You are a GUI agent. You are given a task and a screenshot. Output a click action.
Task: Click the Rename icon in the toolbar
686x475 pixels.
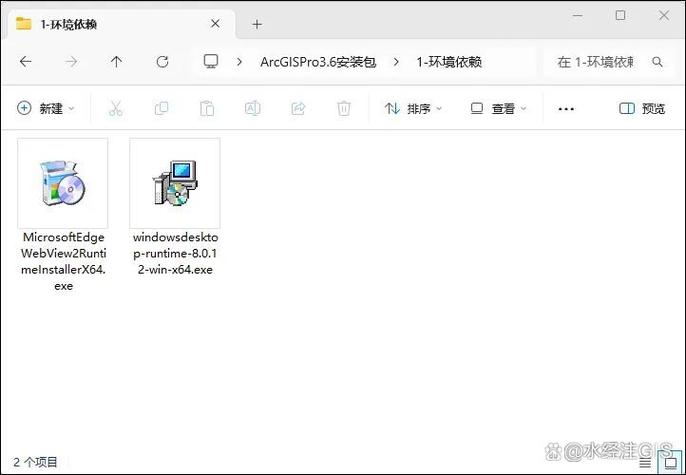(x=252, y=108)
